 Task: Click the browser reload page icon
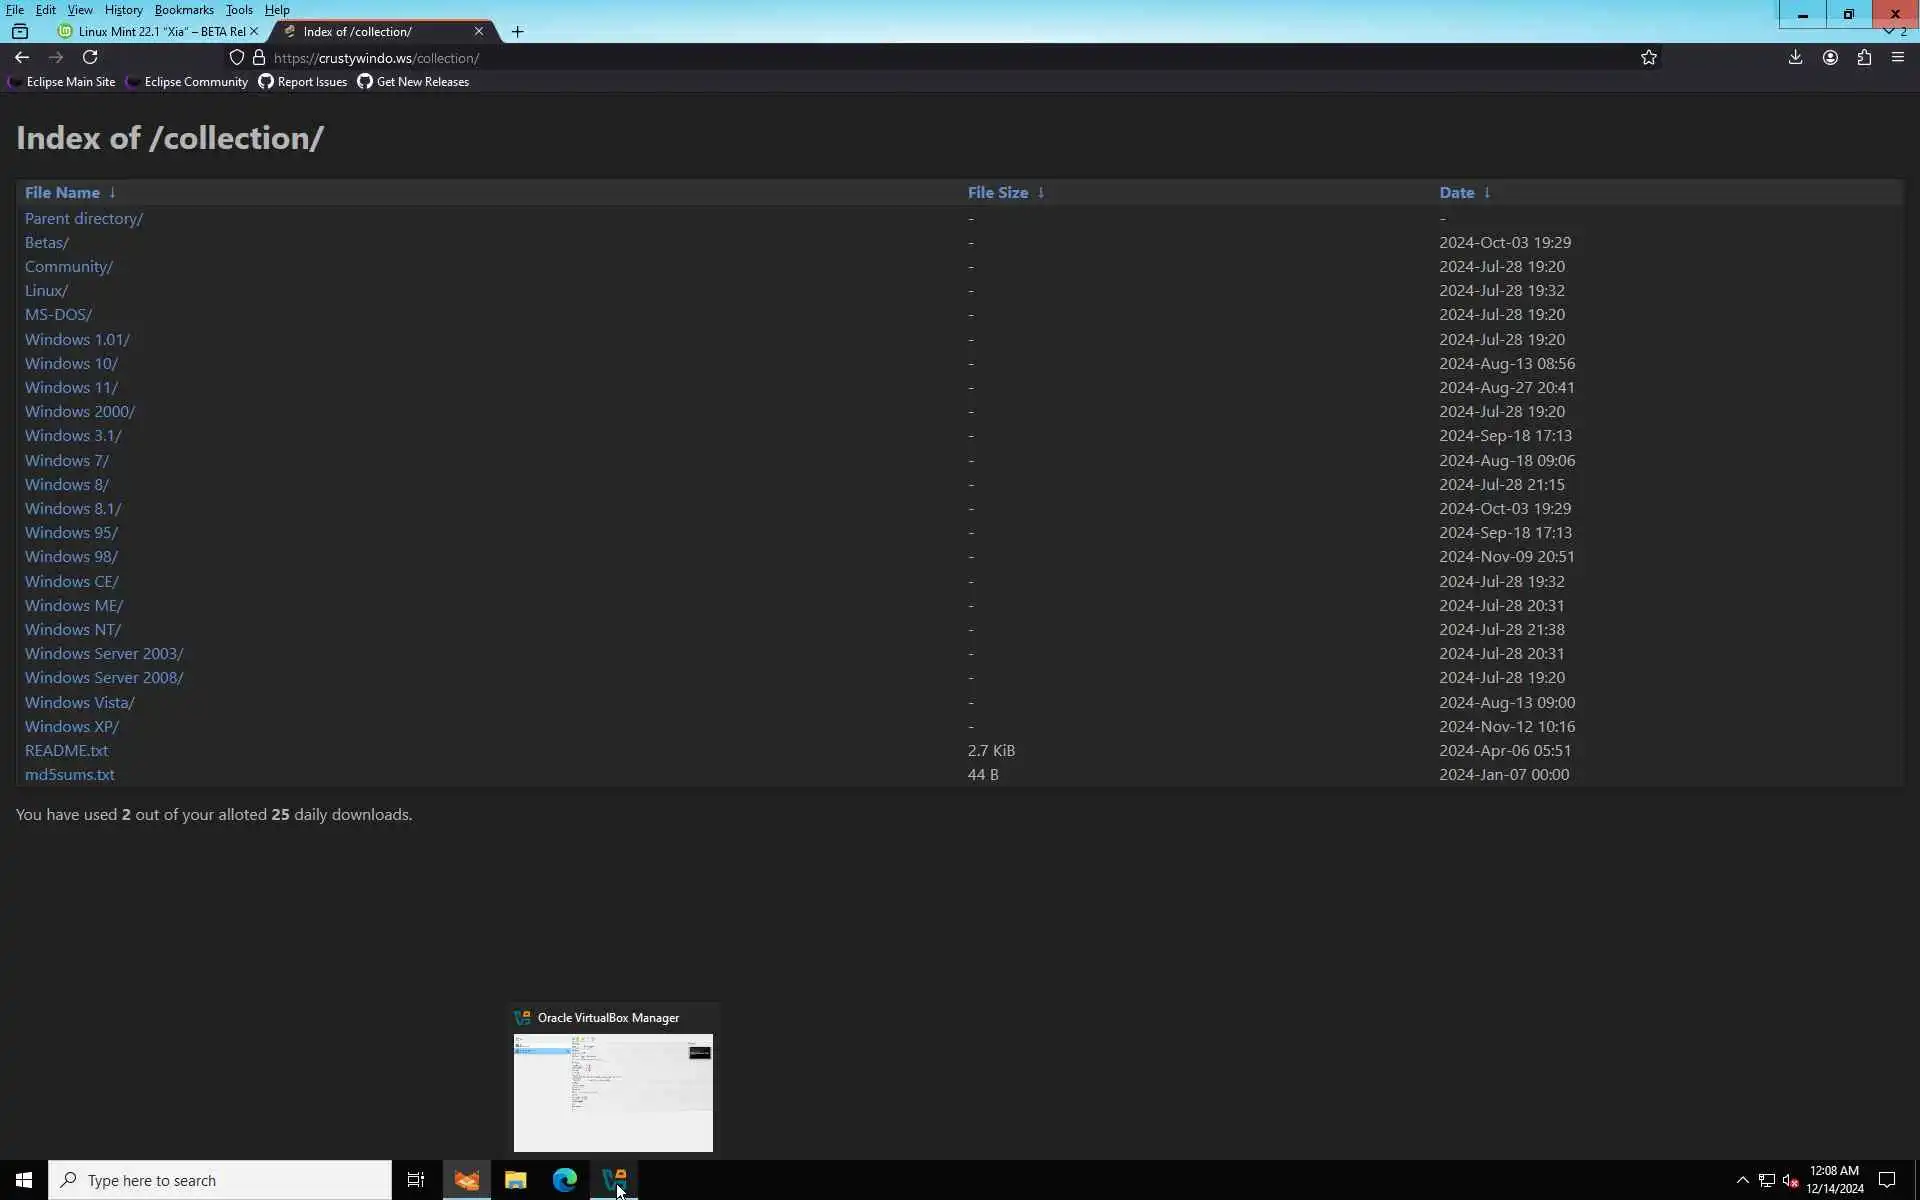[x=90, y=58]
